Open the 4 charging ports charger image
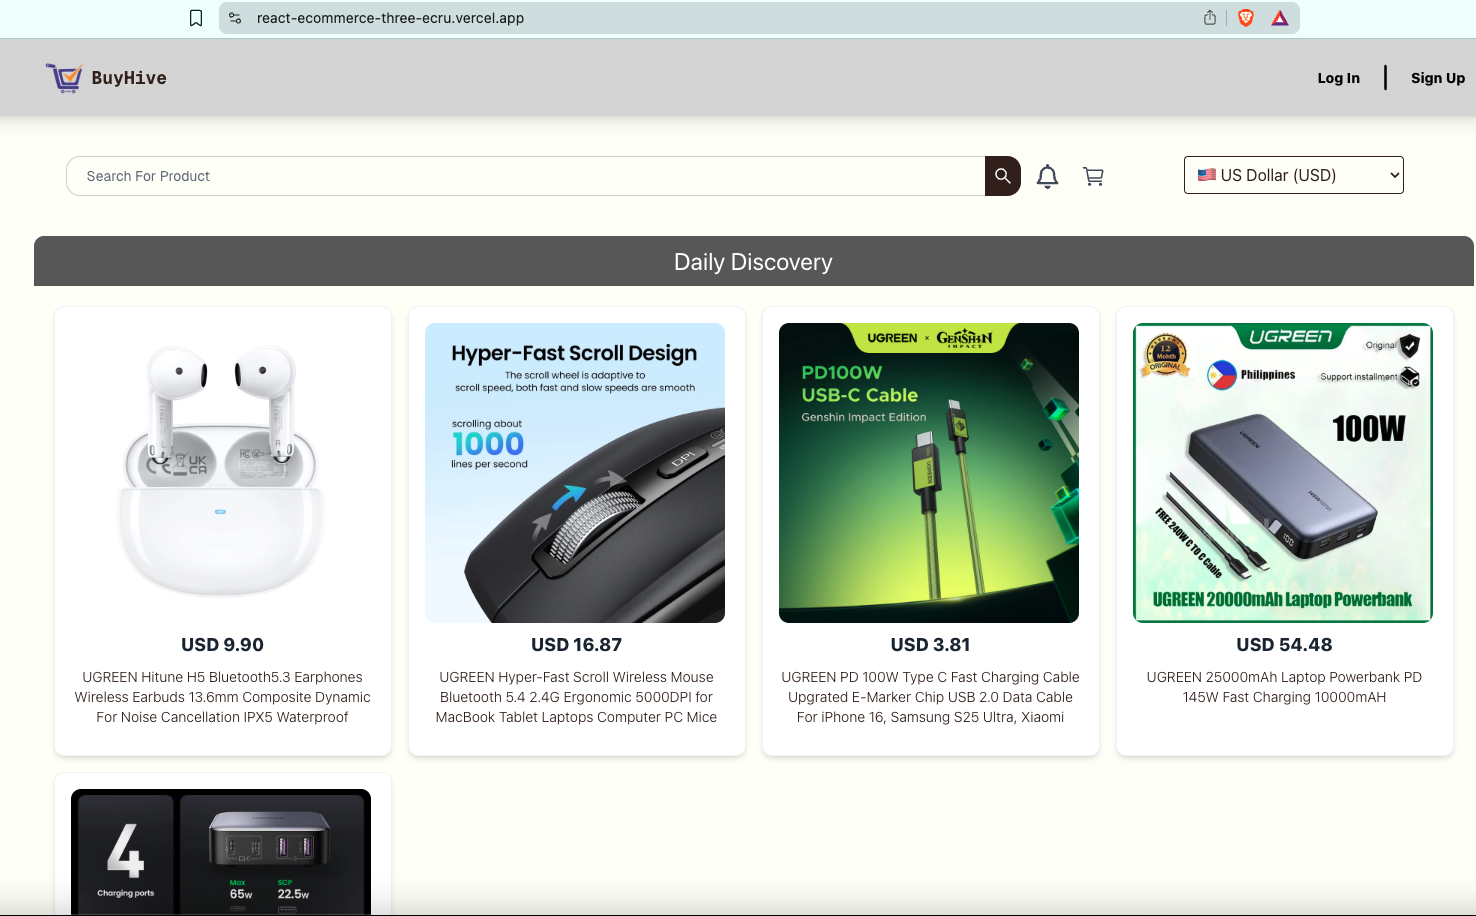The height and width of the screenshot is (916, 1476). [x=221, y=852]
